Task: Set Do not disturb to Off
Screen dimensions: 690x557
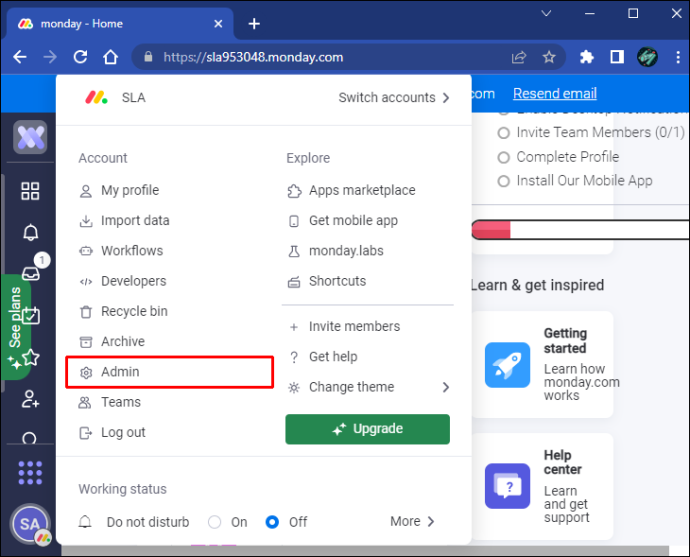Action: tap(272, 522)
